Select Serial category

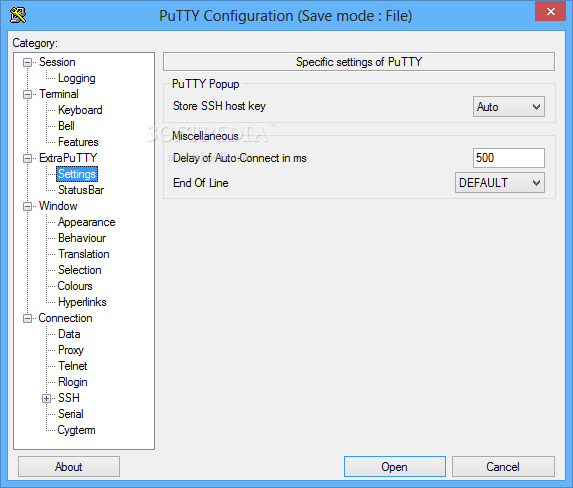tap(71, 414)
